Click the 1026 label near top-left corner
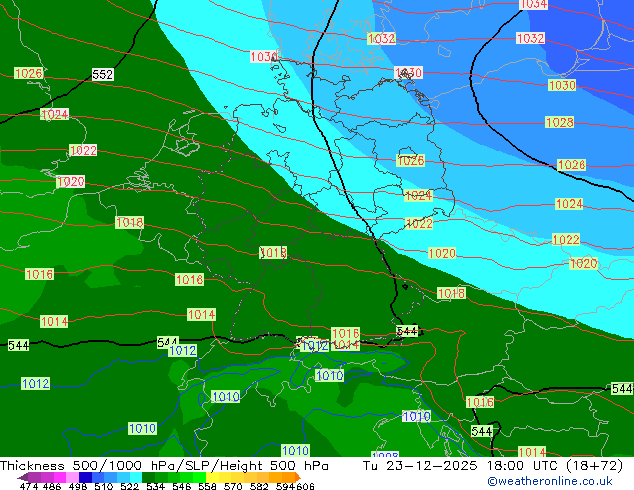This screenshot has width=634, height=490. tap(28, 73)
